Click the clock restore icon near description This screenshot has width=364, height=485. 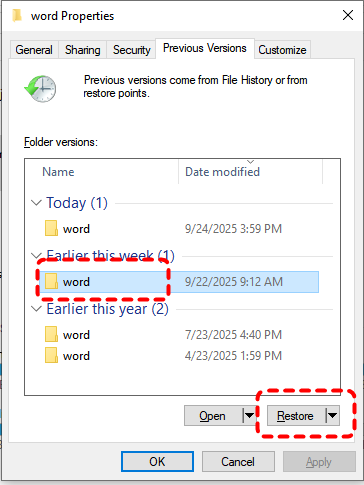[40, 89]
